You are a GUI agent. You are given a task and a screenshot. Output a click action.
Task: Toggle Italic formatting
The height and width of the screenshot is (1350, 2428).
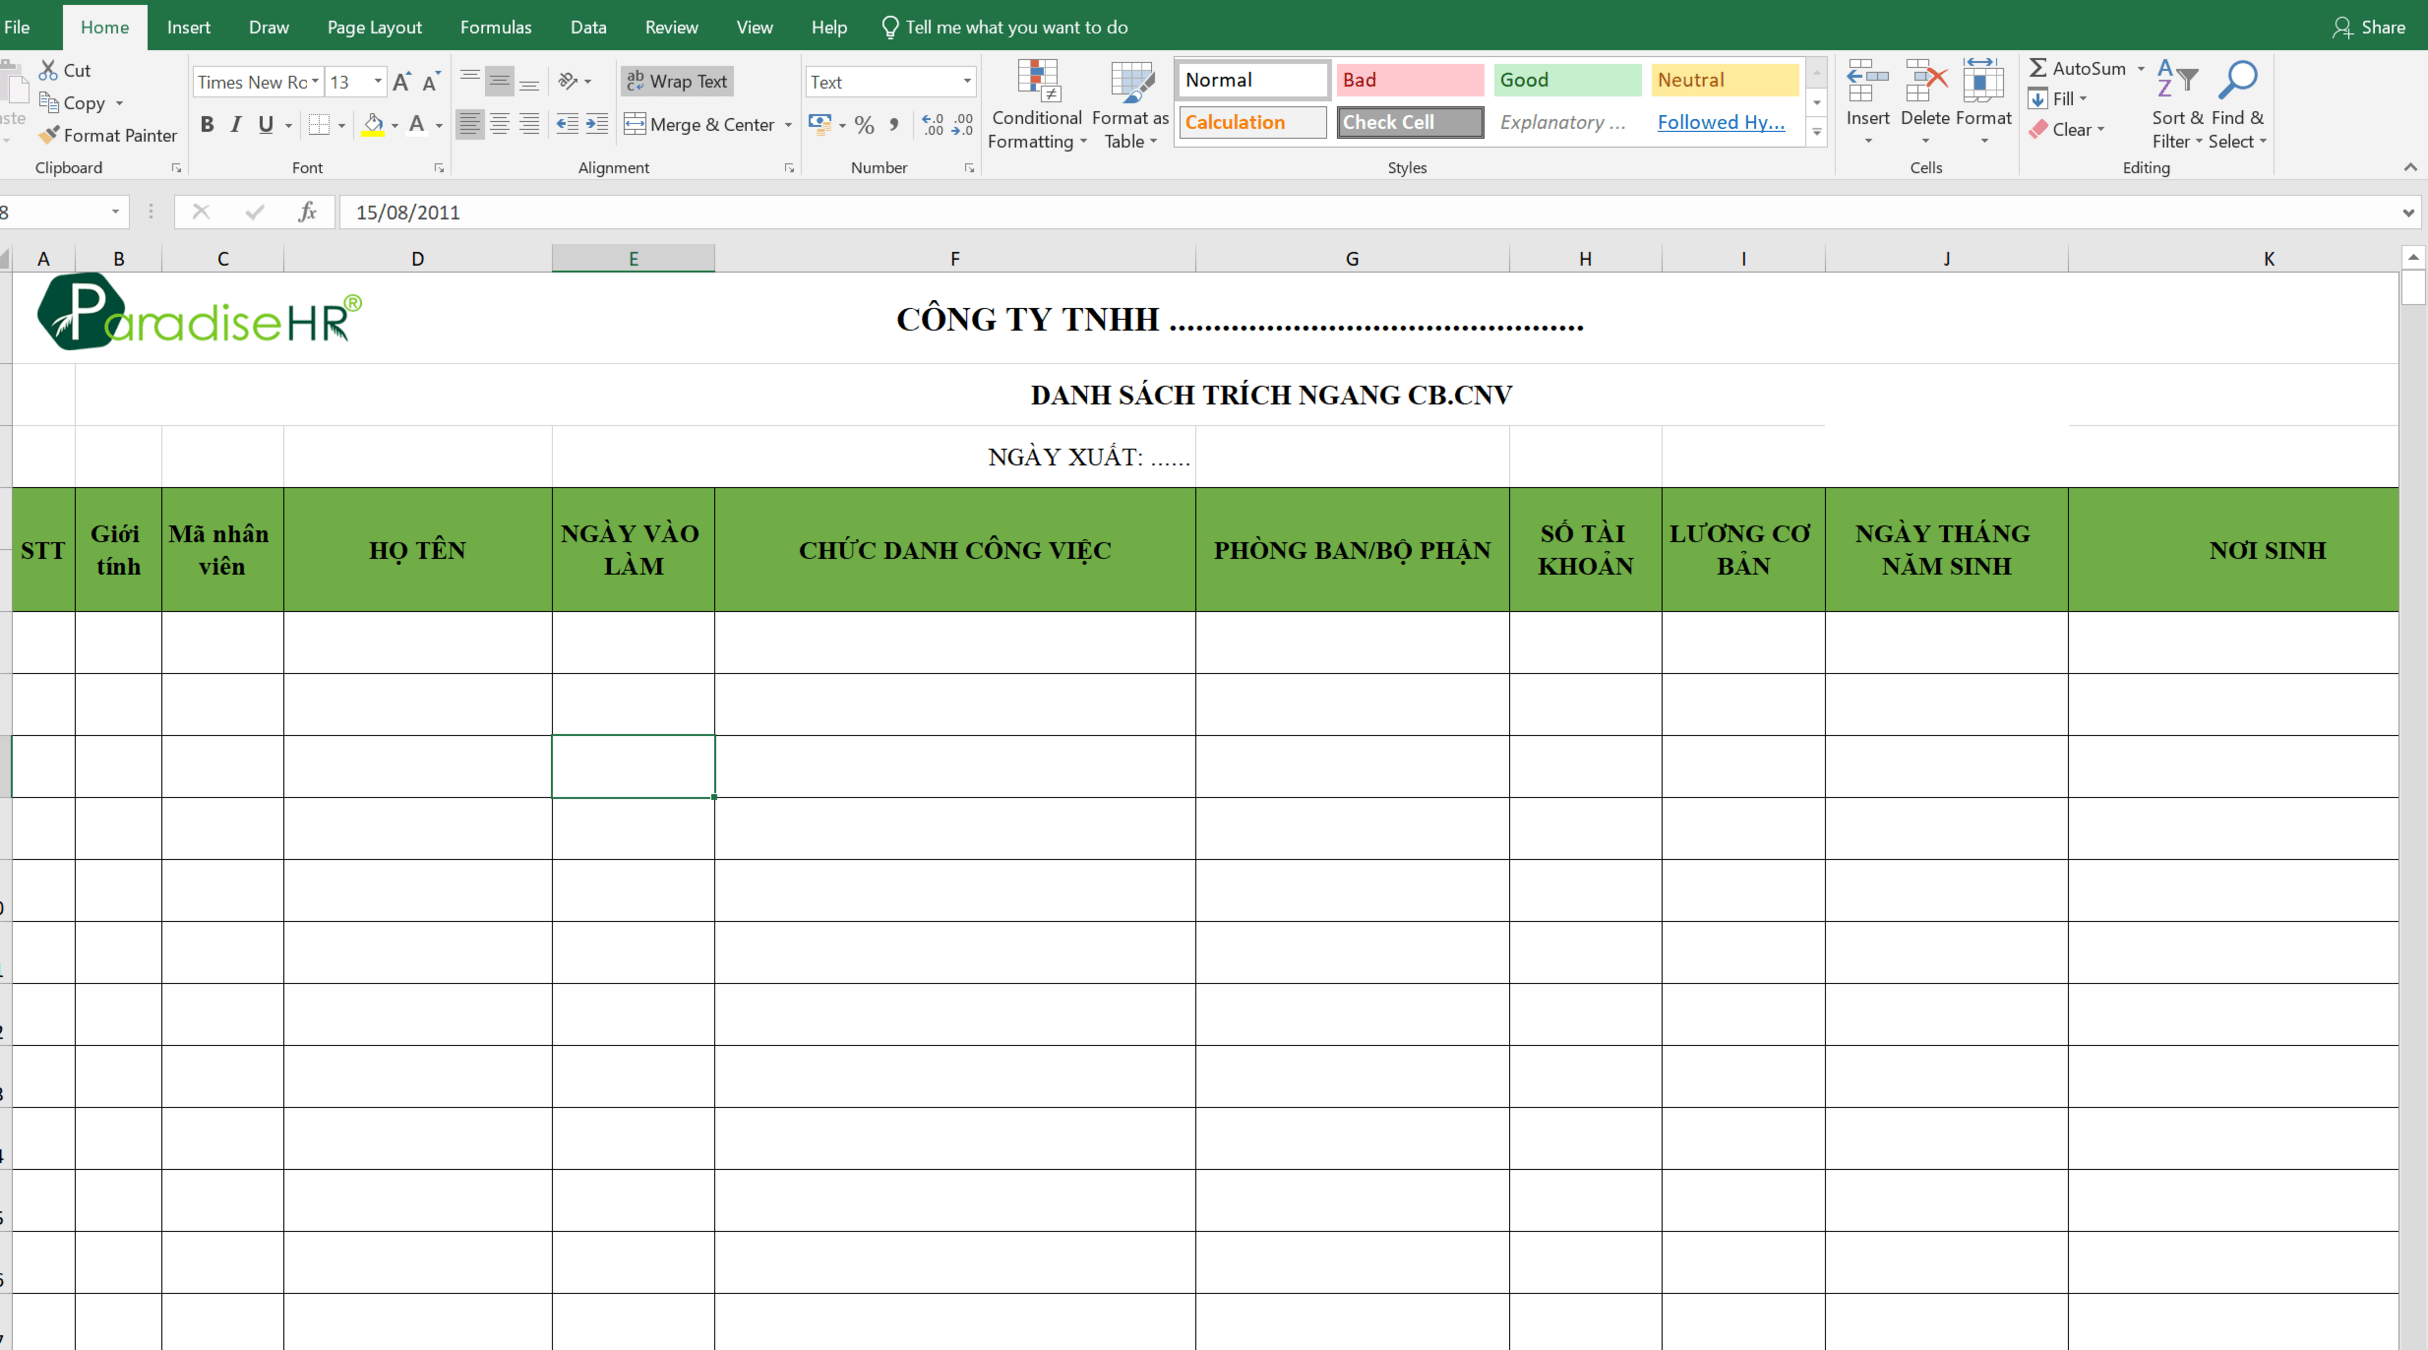click(236, 125)
